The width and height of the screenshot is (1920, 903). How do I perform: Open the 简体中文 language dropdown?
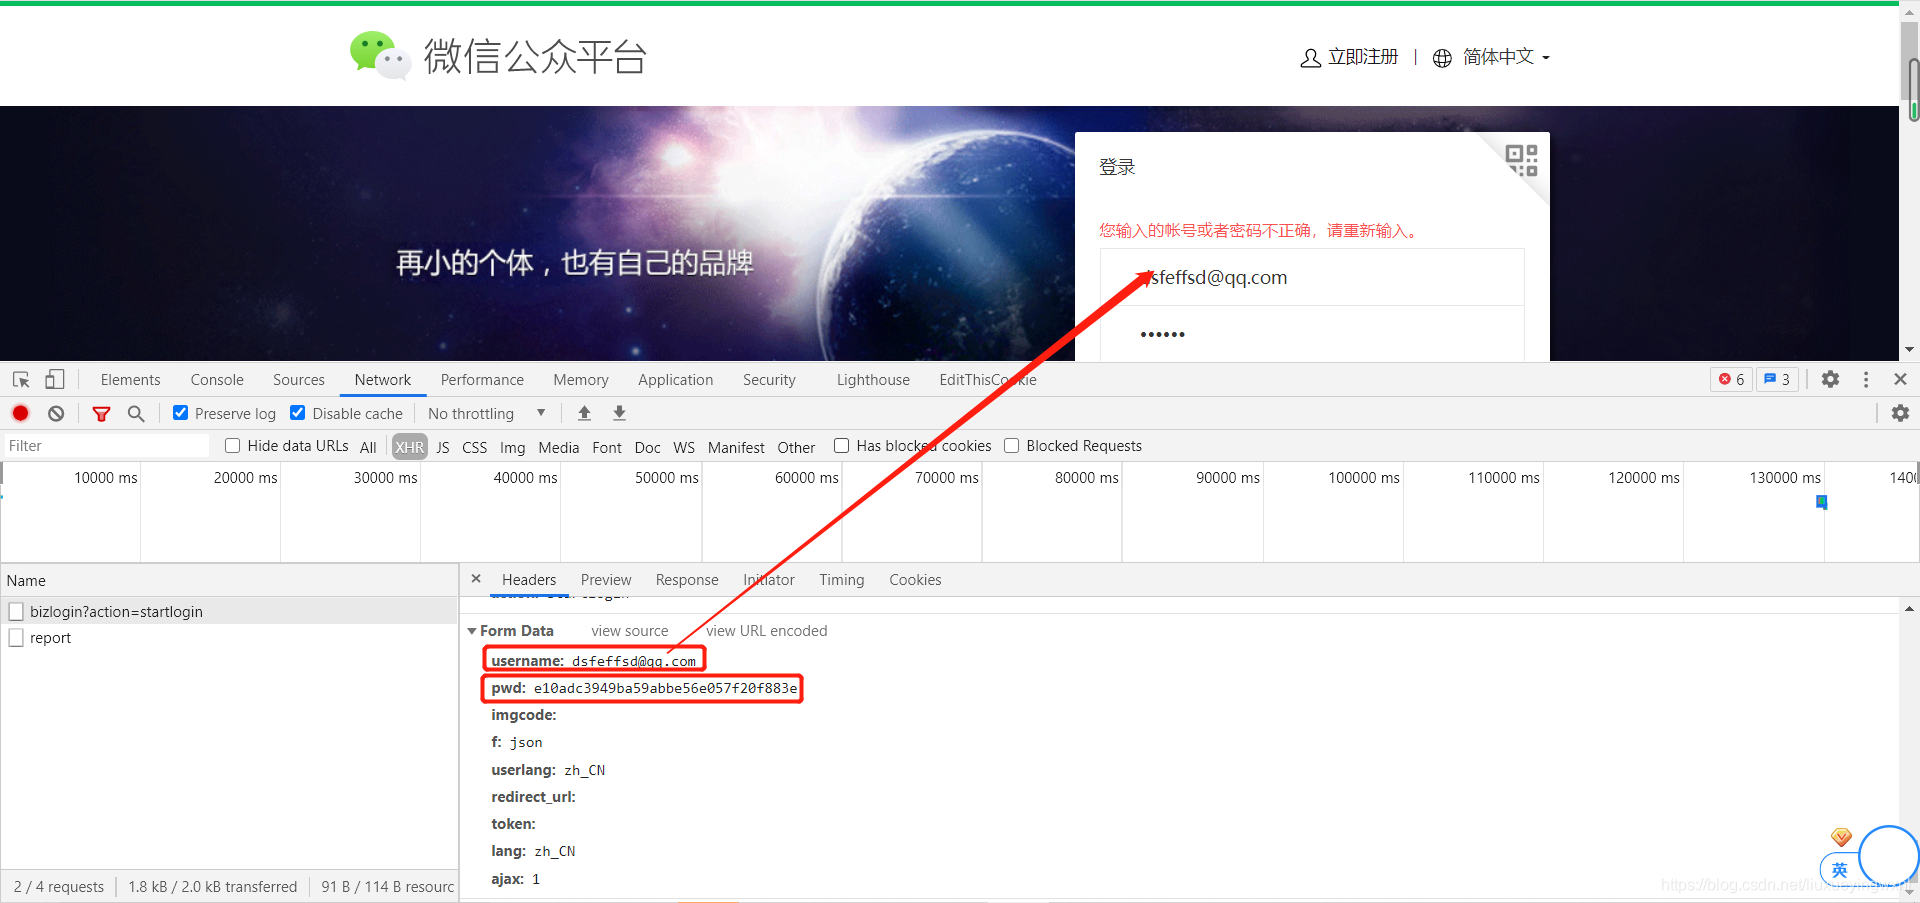(1506, 57)
